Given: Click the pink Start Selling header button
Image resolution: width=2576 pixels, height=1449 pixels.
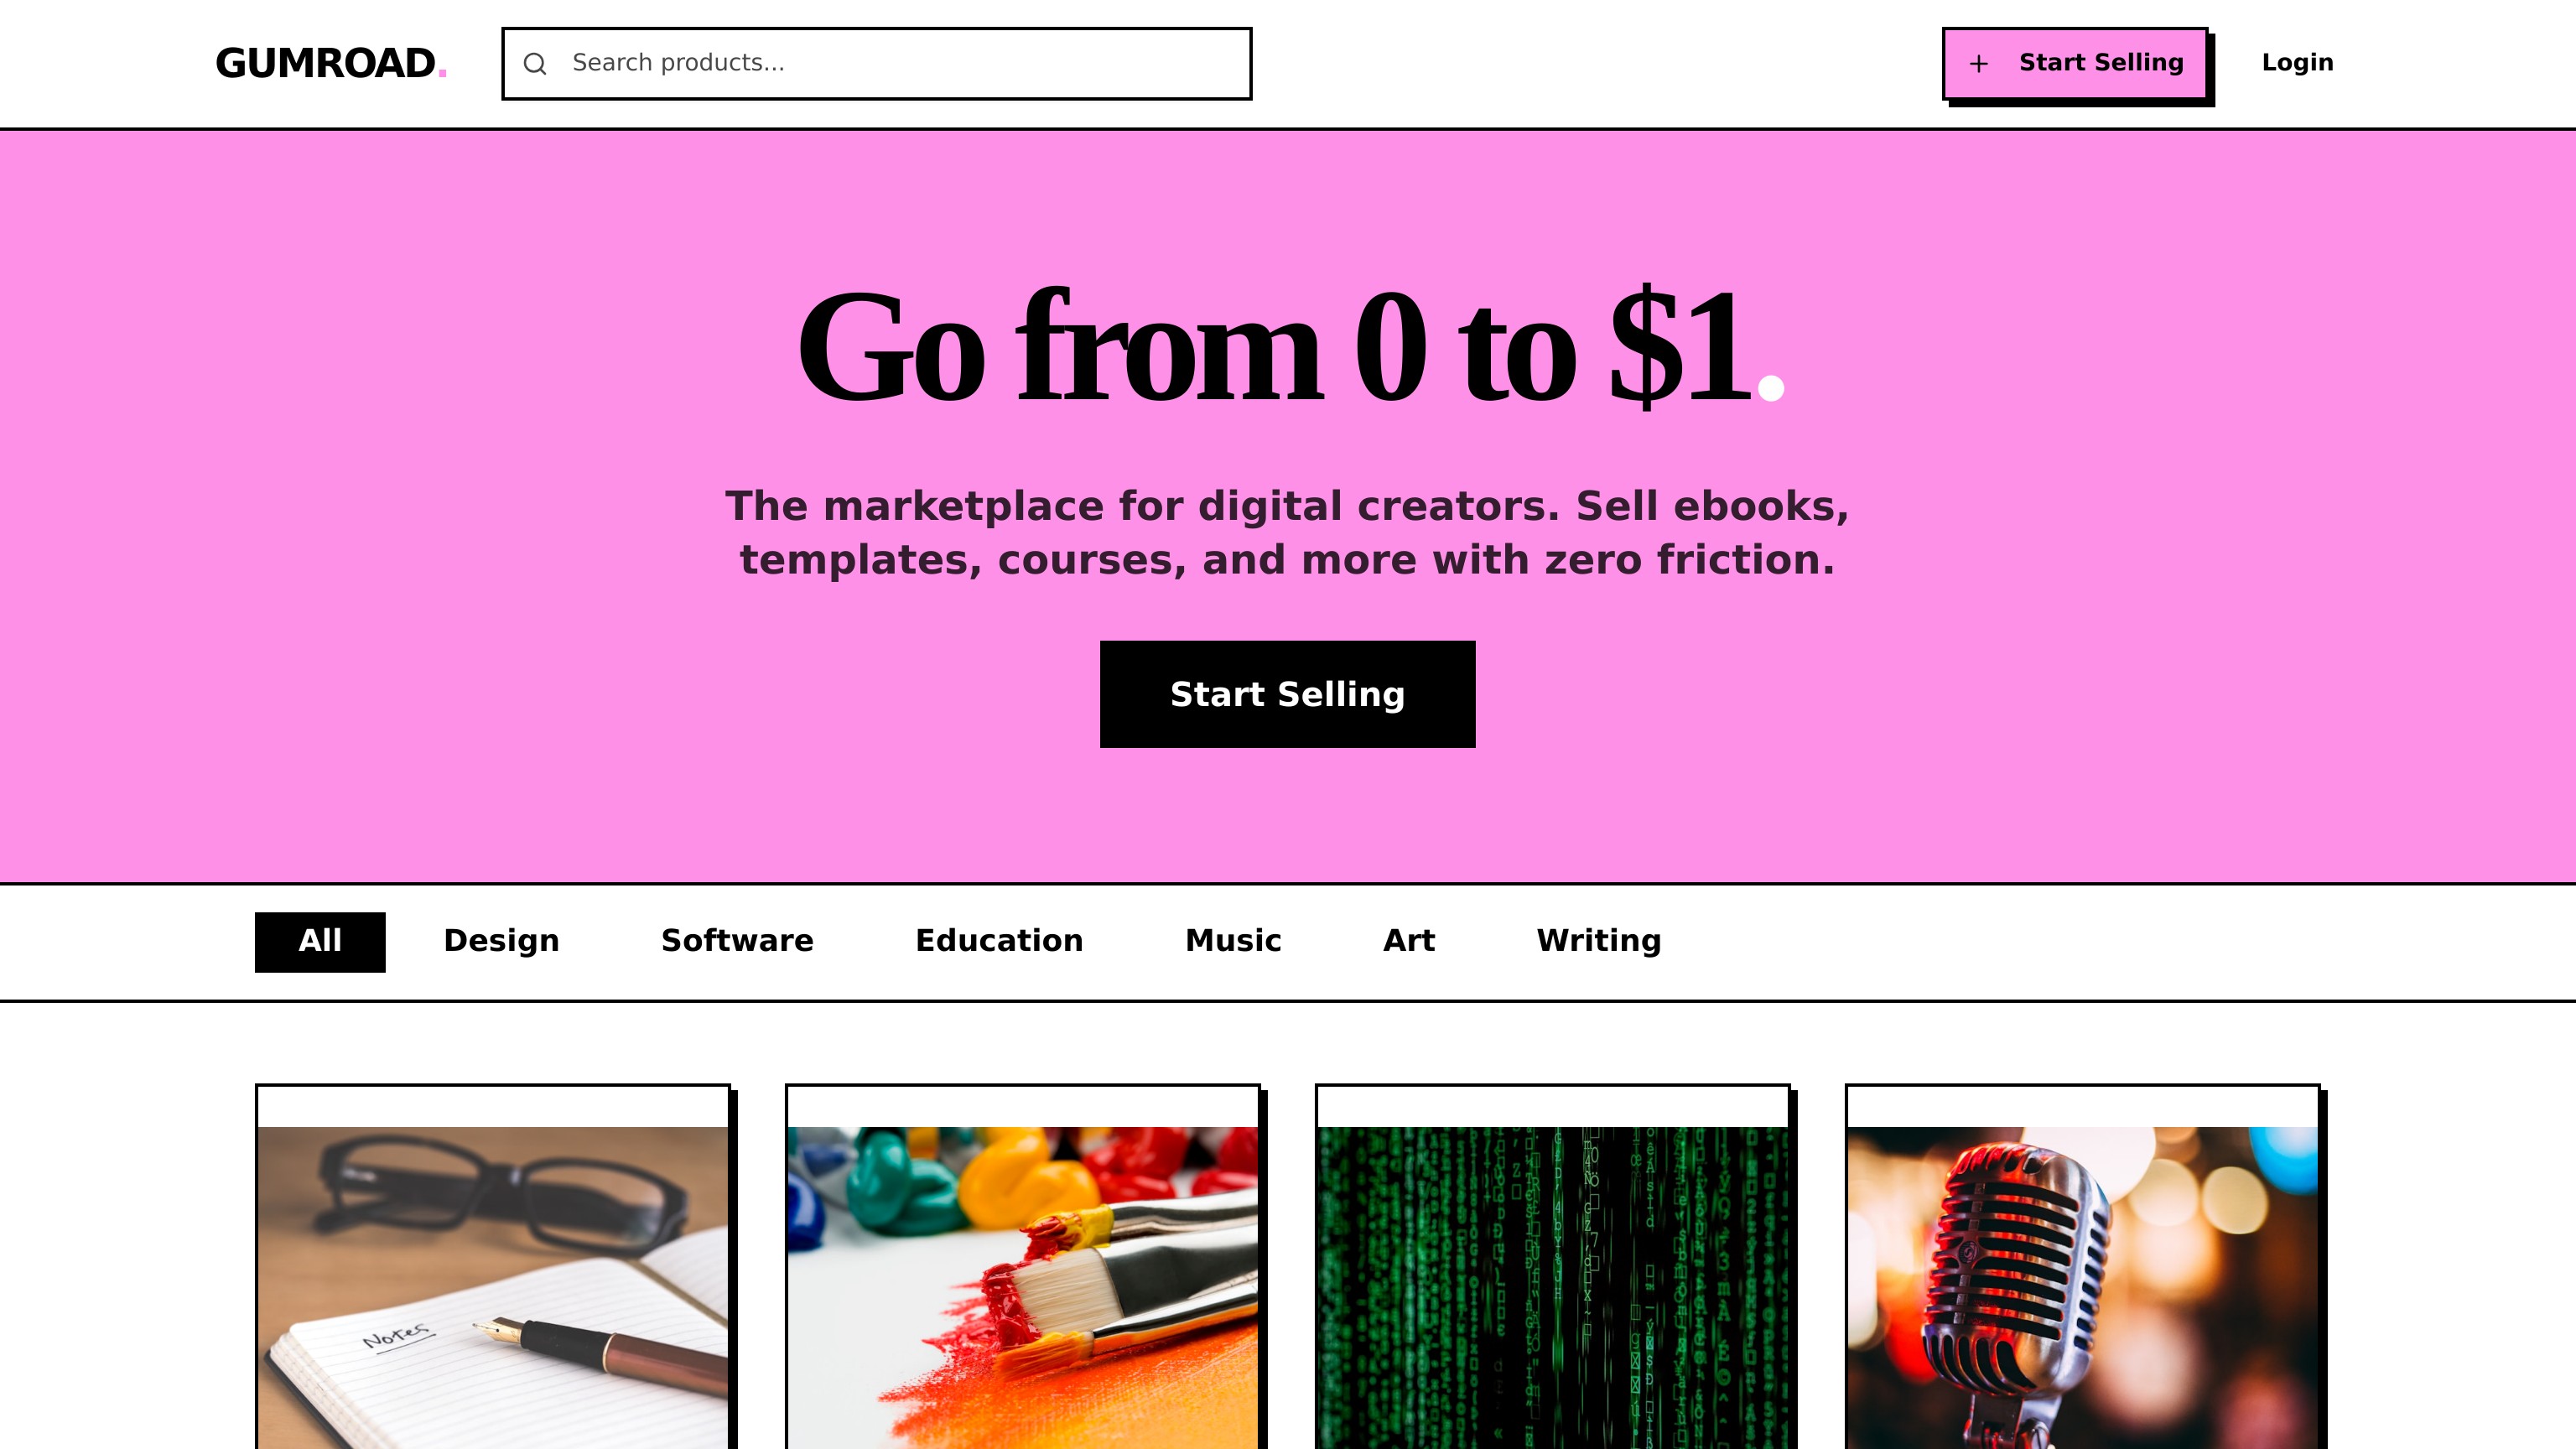Looking at the screenshot, I should tap(2074, 63).
